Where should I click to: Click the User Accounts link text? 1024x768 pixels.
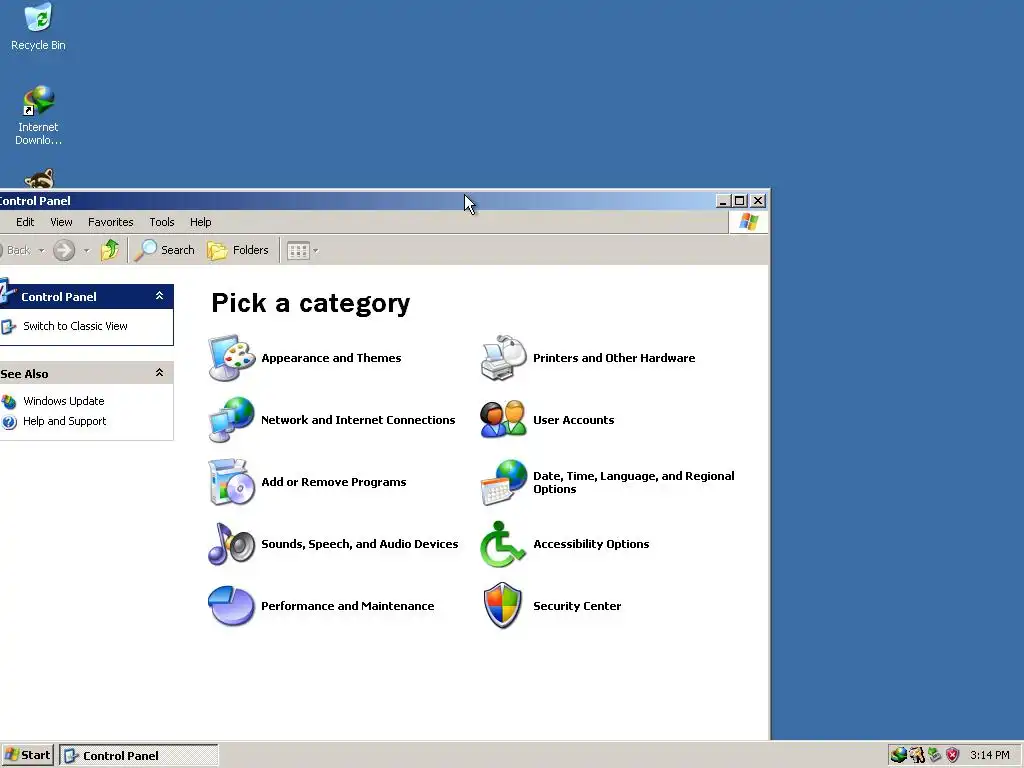(573, 420)
